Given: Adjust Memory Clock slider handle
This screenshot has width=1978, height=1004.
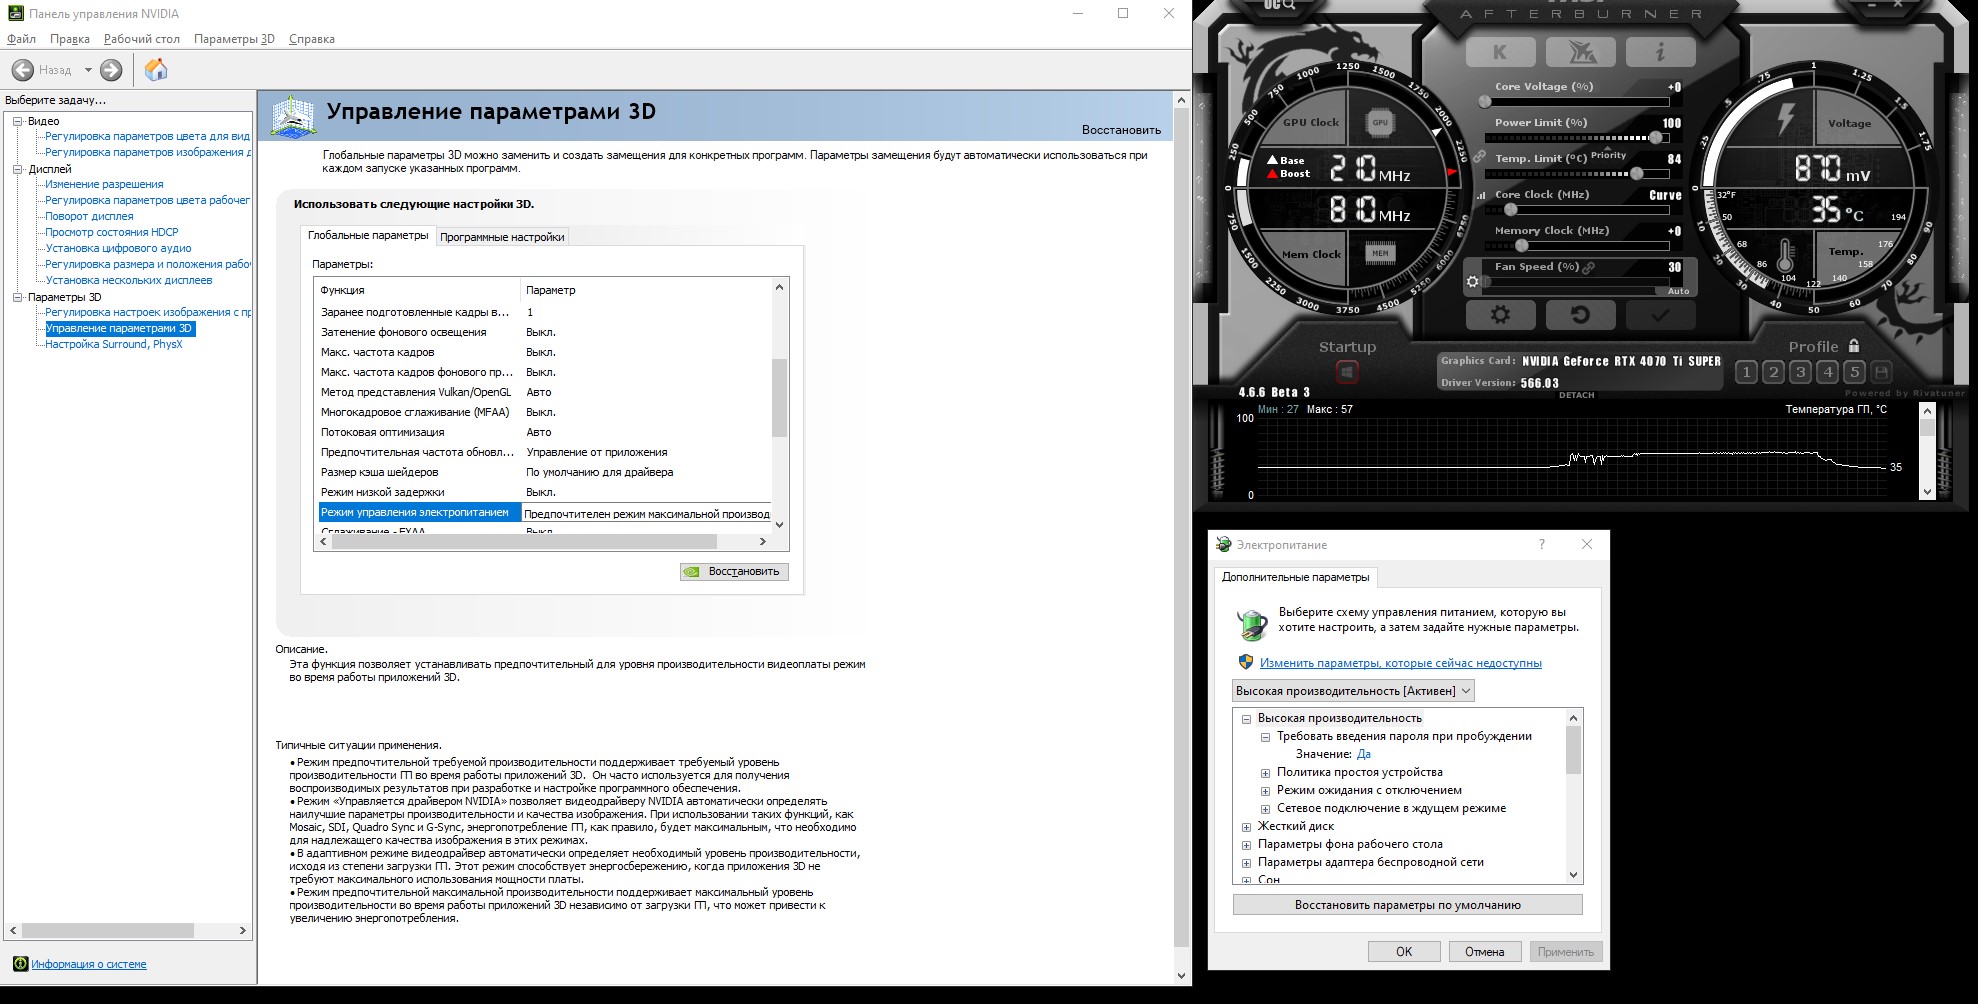Looking at the screenshot, I should click(x=1521, y=245).
